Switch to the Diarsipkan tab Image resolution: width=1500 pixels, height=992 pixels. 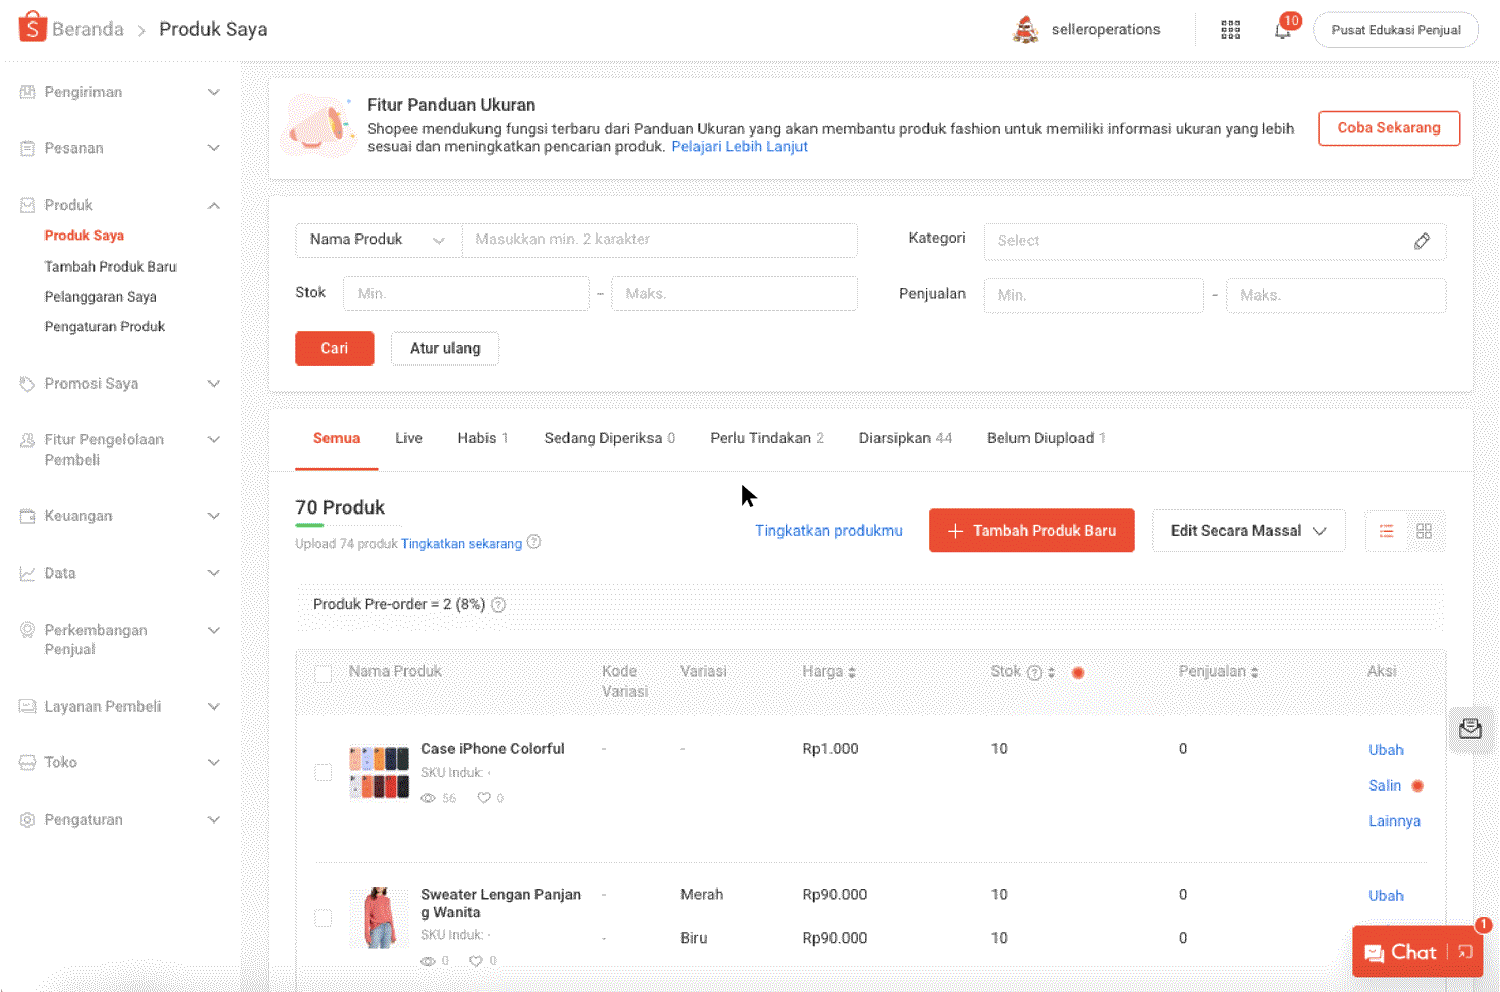(x=904, y=438)
